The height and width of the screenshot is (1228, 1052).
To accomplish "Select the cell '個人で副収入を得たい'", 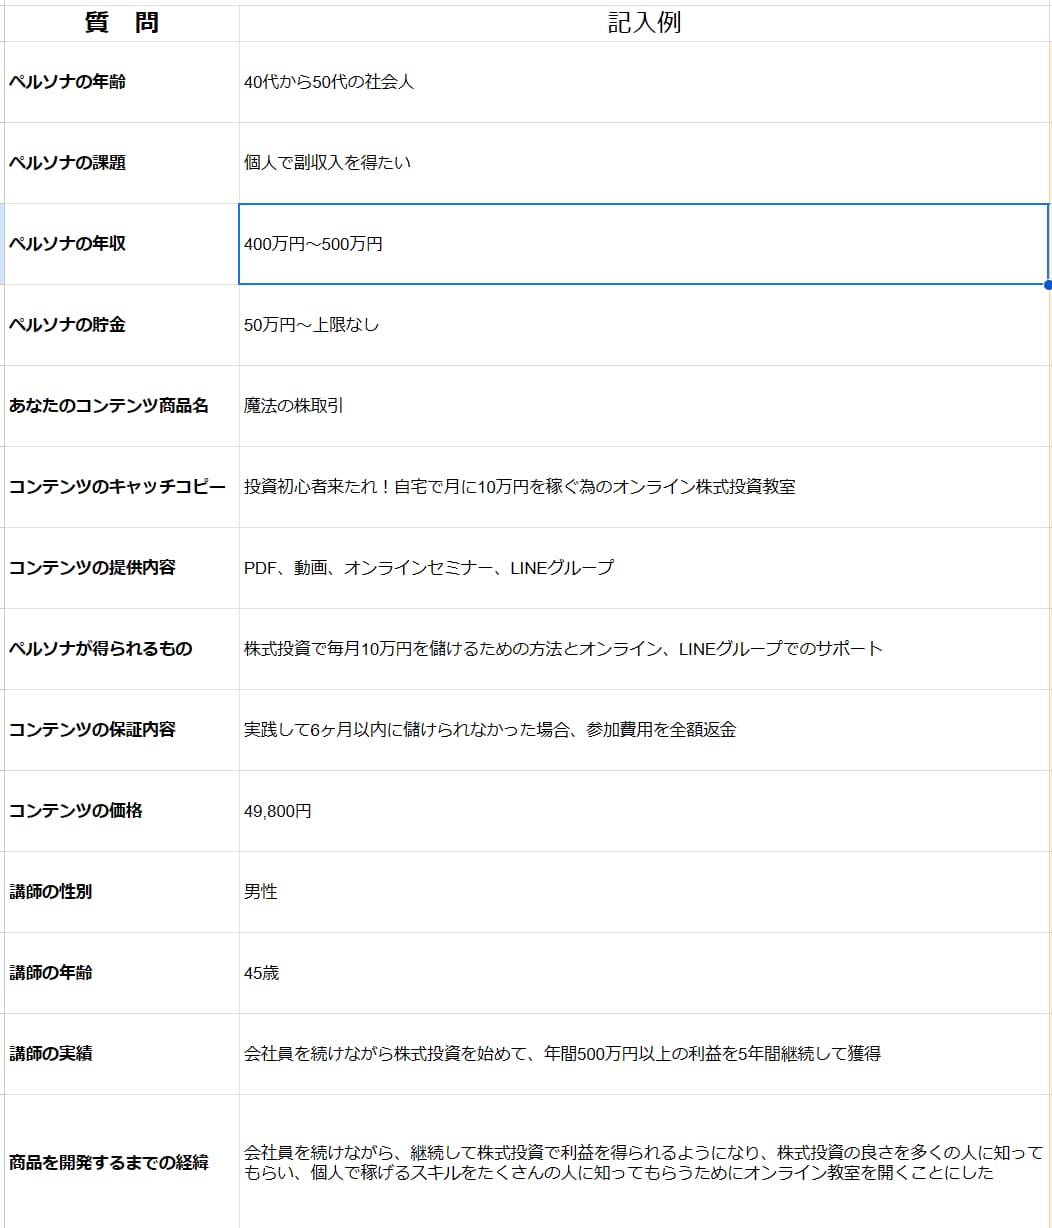I will point(645,163).
